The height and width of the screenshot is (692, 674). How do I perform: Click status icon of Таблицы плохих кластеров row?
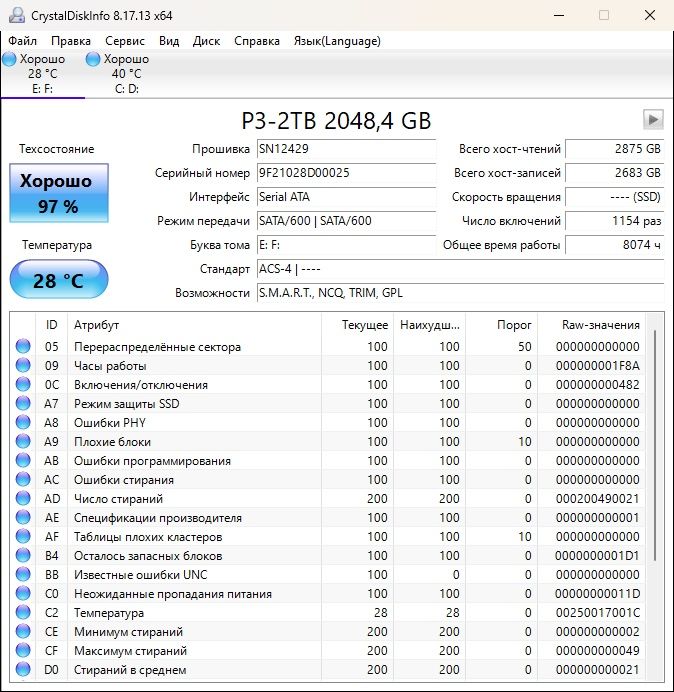(23, 536)
